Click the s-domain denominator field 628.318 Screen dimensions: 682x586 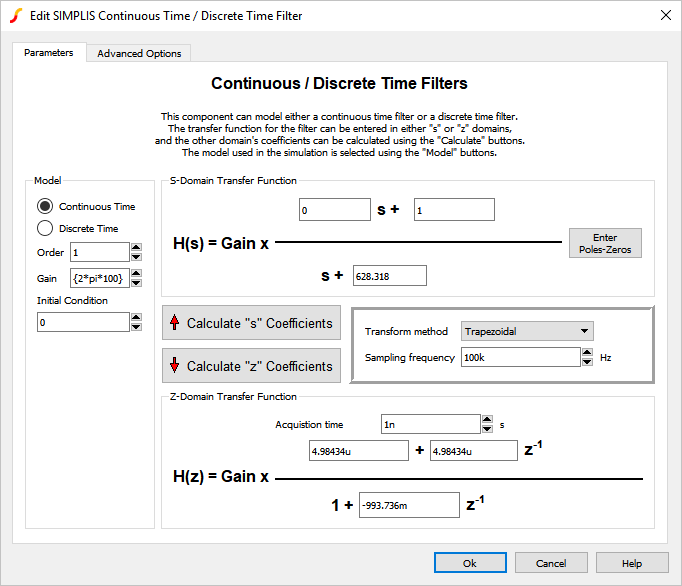(389, 275)
